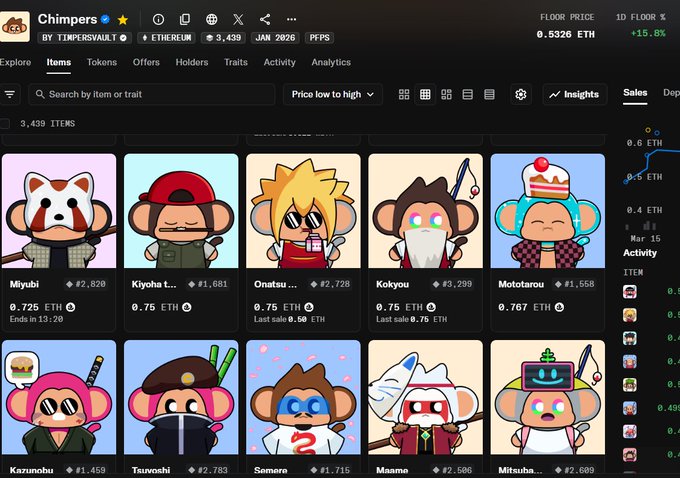Tick the select-all checkbox beside 3,439 ITEMS
This screenshot has width=680, height=478.
click(5, 123)
